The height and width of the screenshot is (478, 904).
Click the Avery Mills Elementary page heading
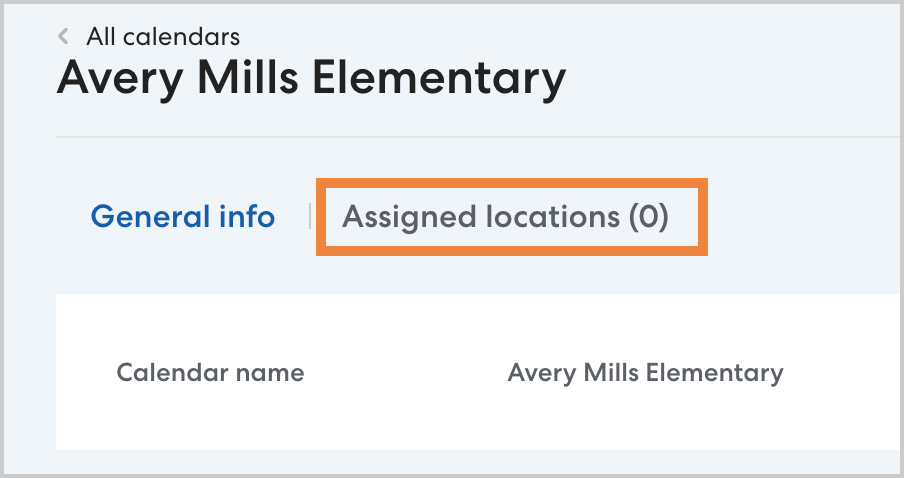click(311, 79)
